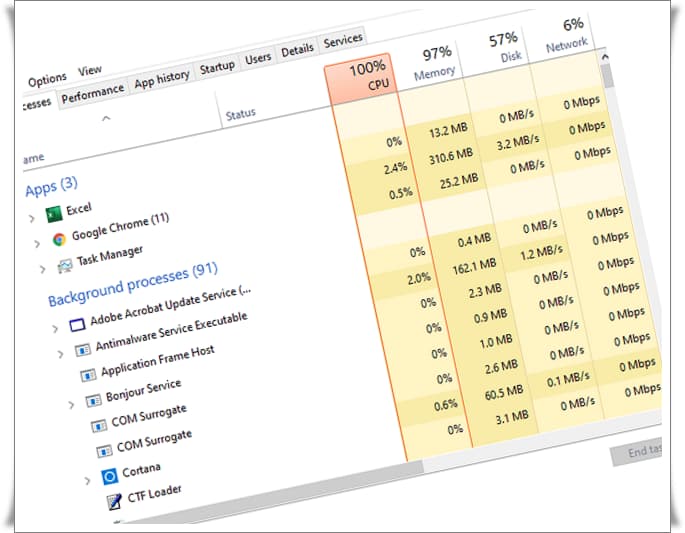Switch to the Services tab

(x=343, y=40)
